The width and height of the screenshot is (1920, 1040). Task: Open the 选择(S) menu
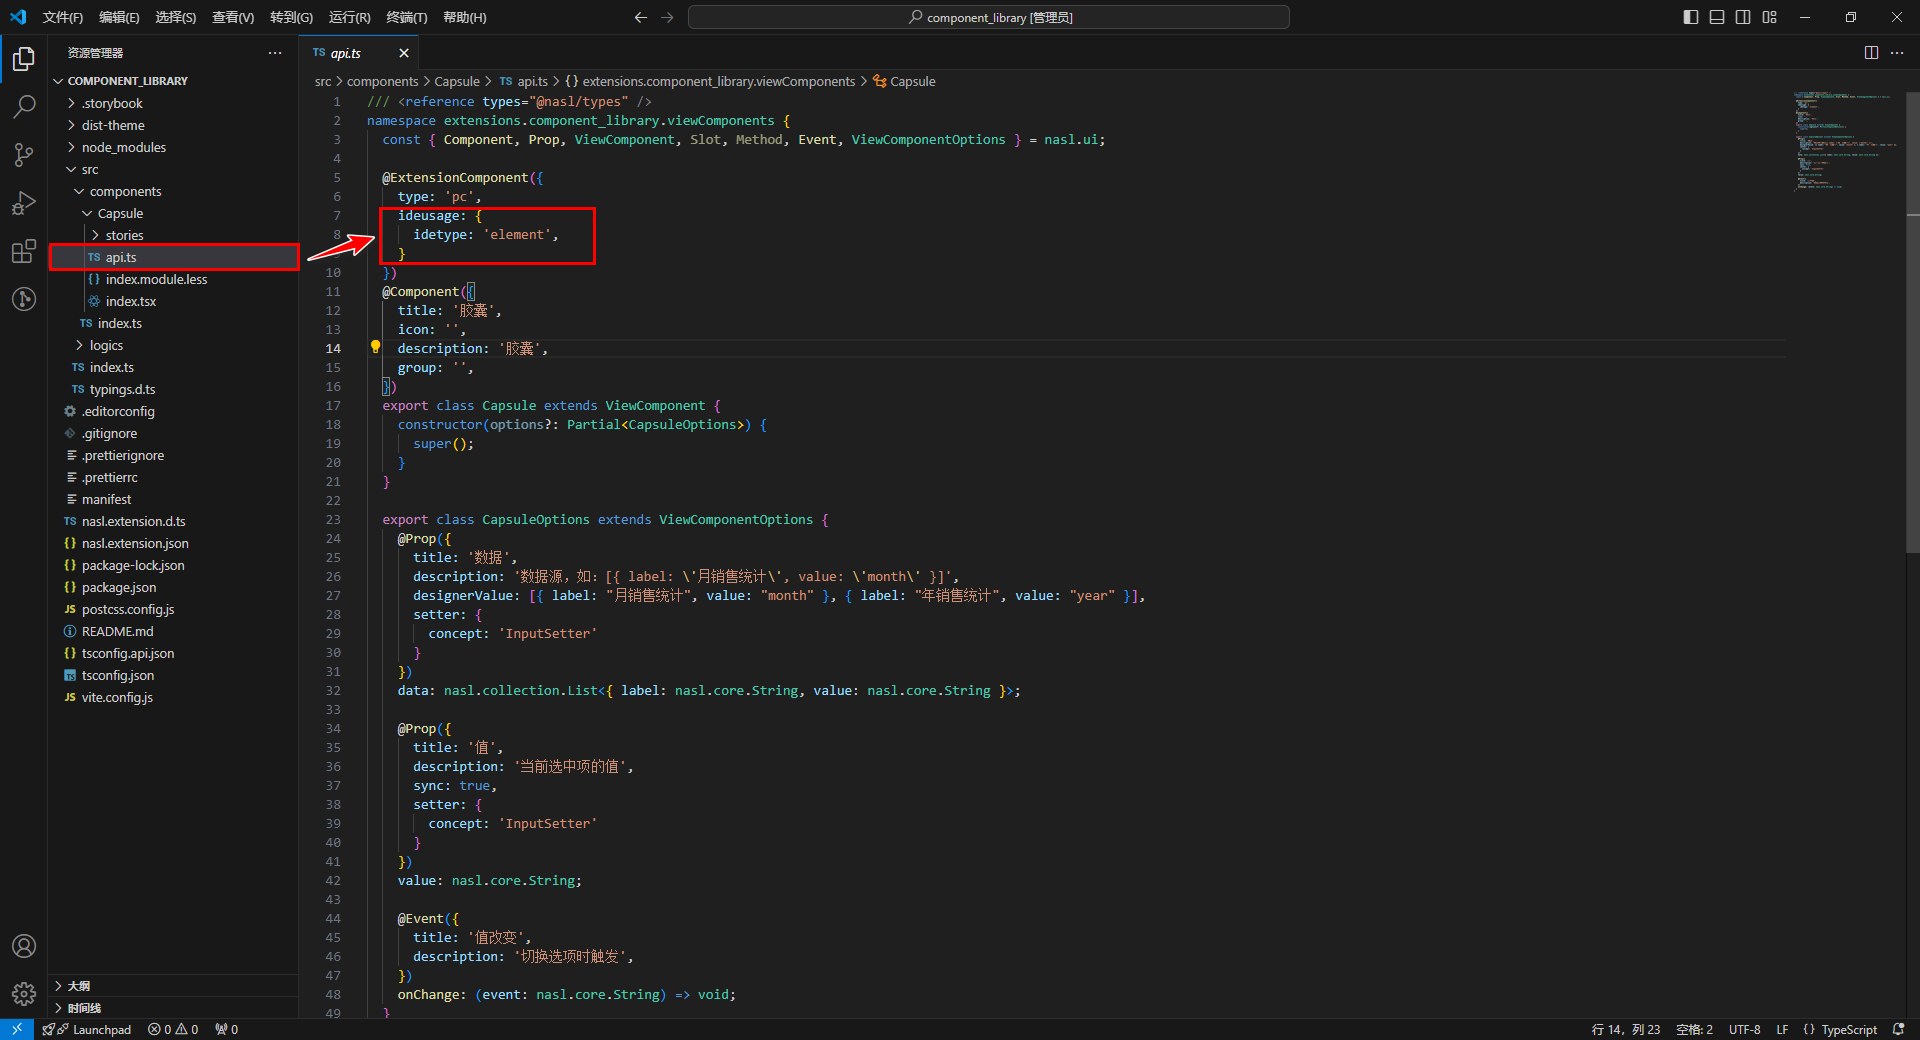coord(176,17)
